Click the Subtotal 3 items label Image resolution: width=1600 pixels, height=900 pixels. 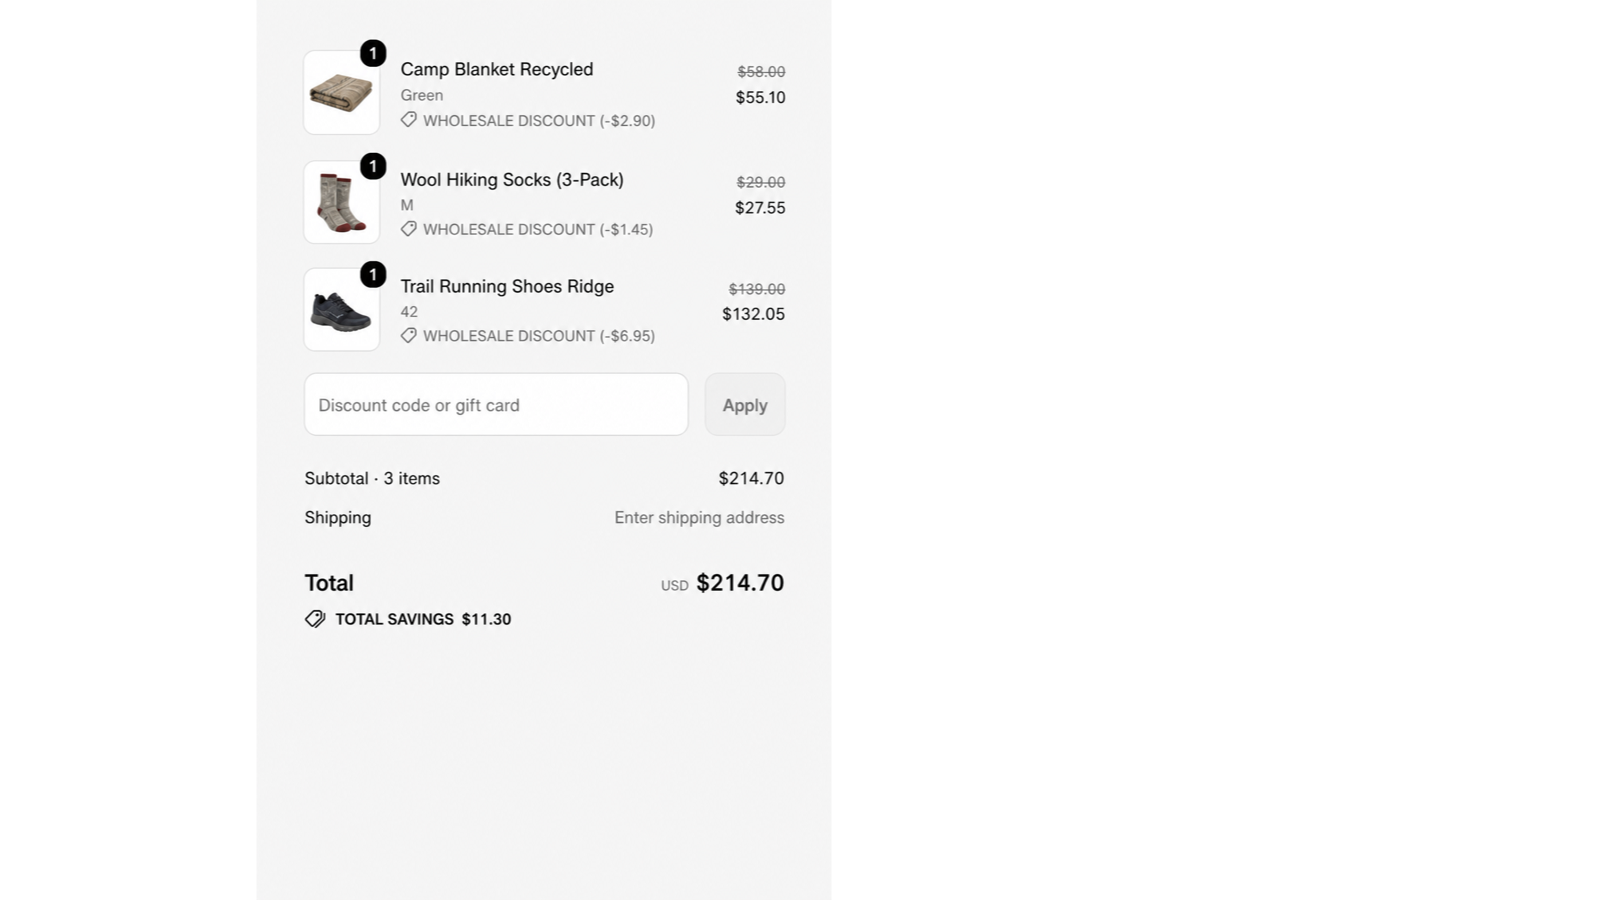pos(372,478)
